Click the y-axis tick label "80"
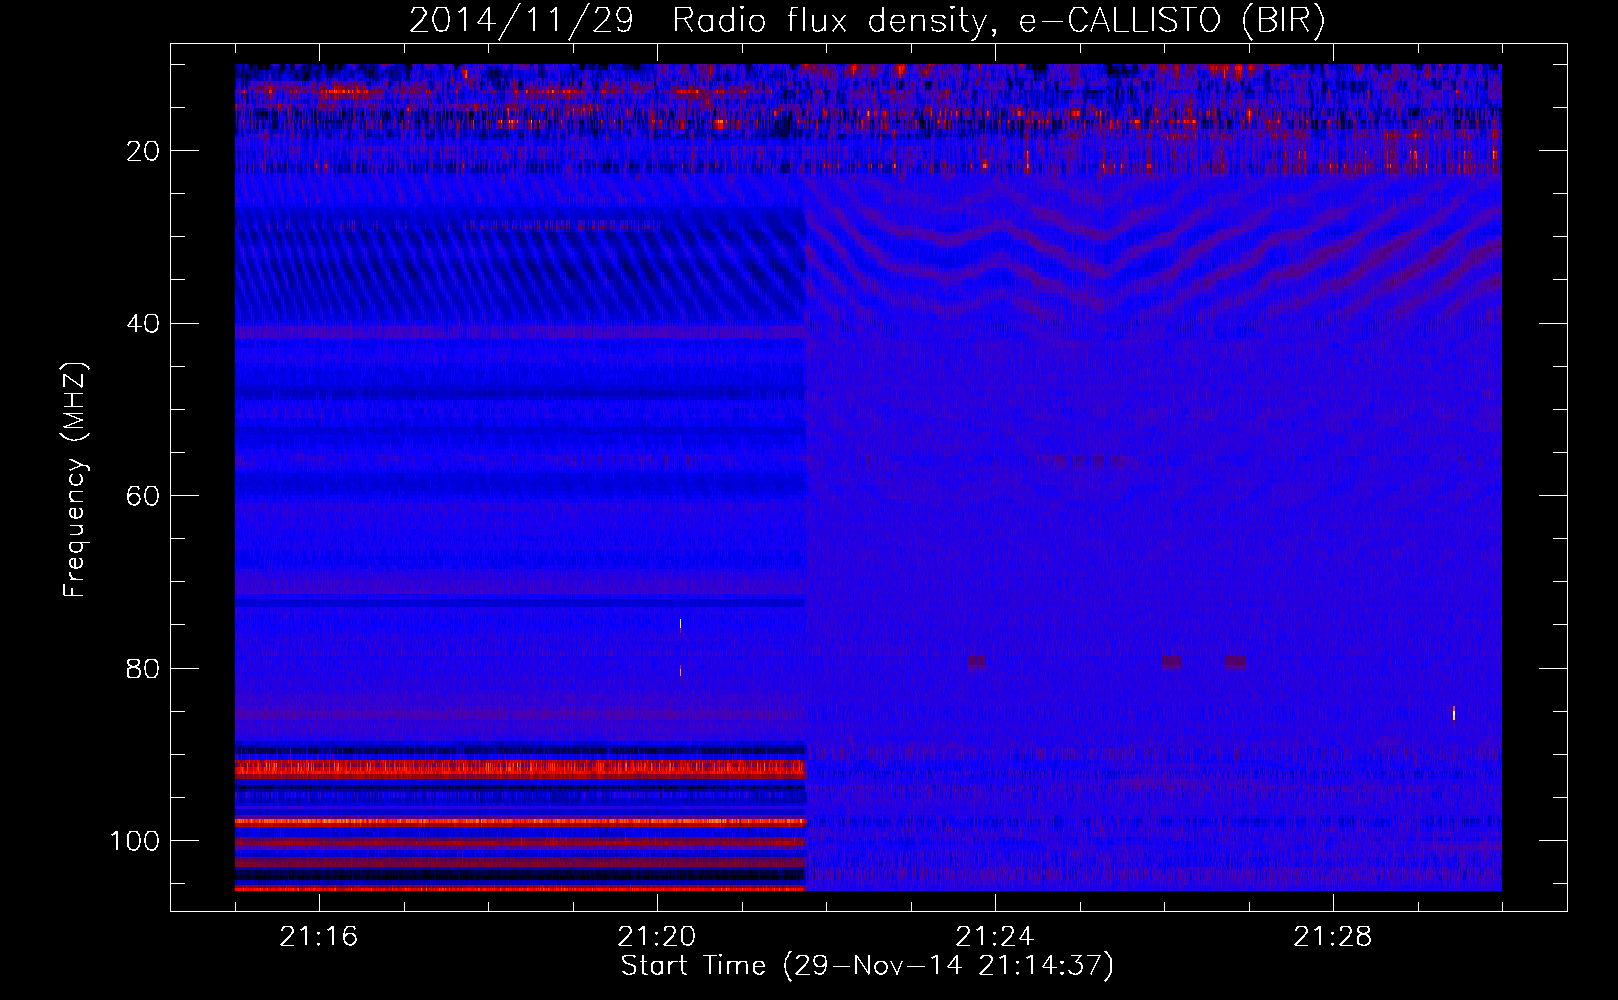The image size is (1618, 1000). coord(144,668)
